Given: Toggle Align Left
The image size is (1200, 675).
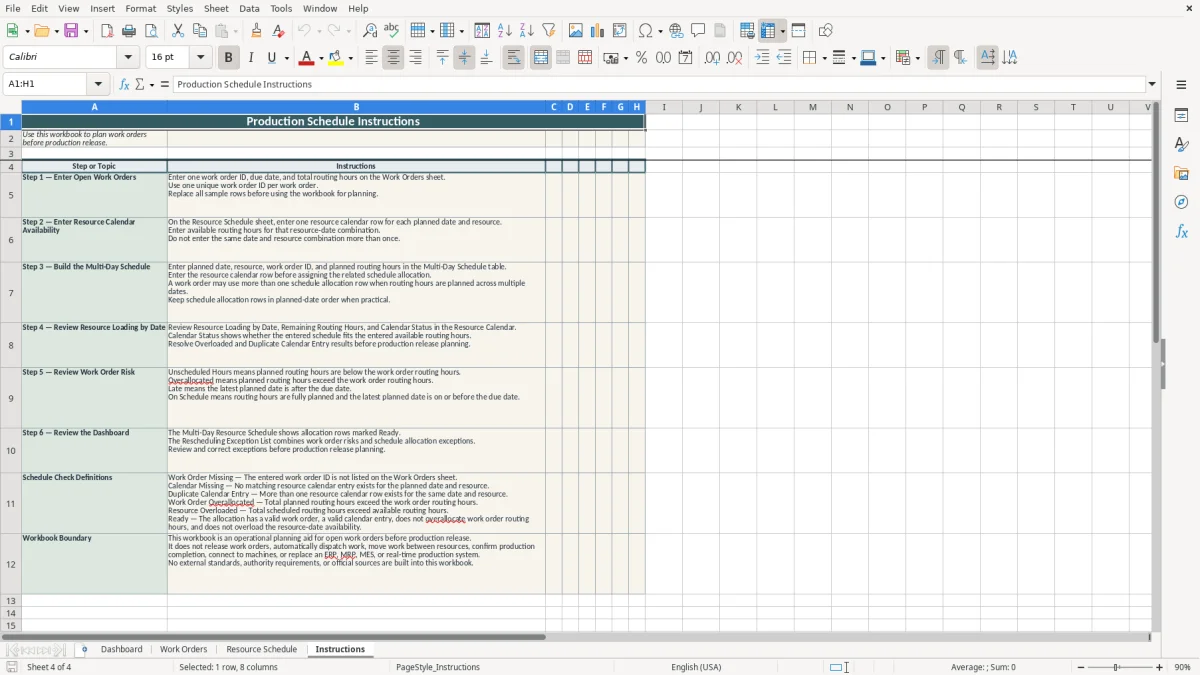Looking at the screenshot, I should point(371,58).
